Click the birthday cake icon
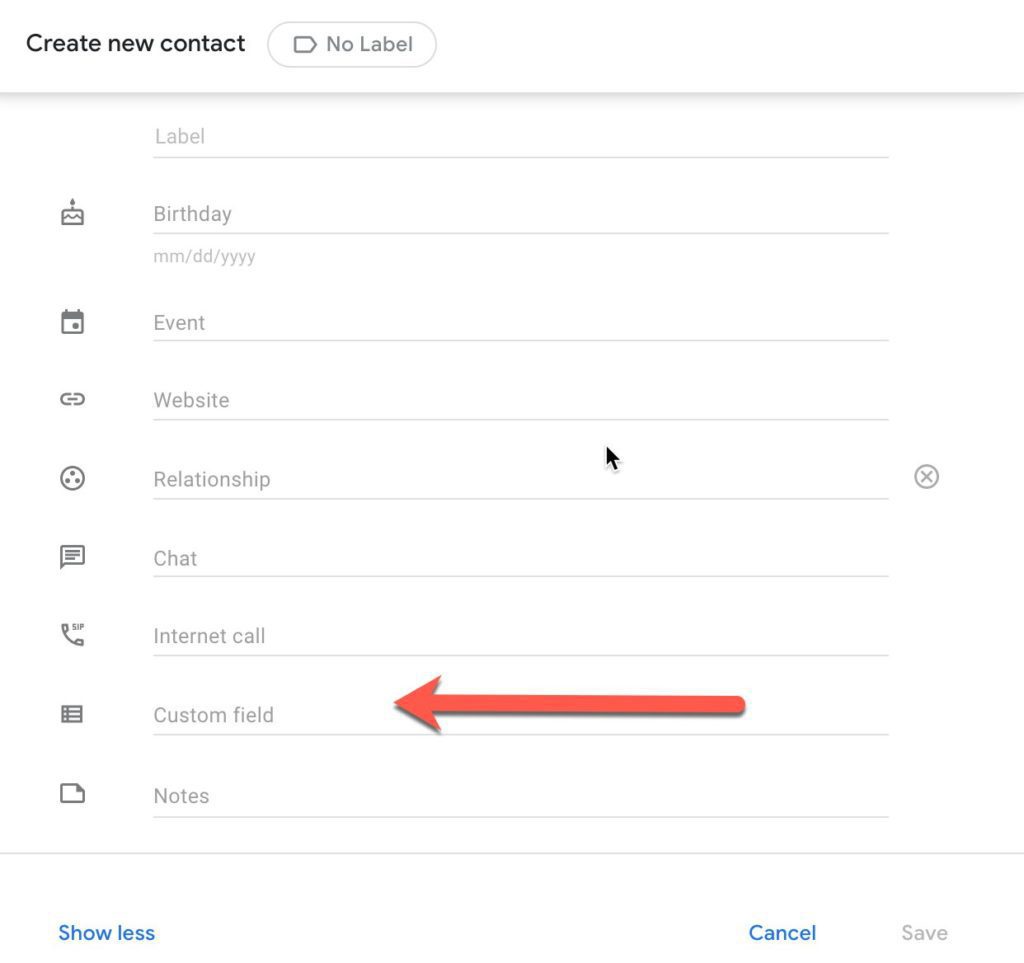 click(72, 213)
